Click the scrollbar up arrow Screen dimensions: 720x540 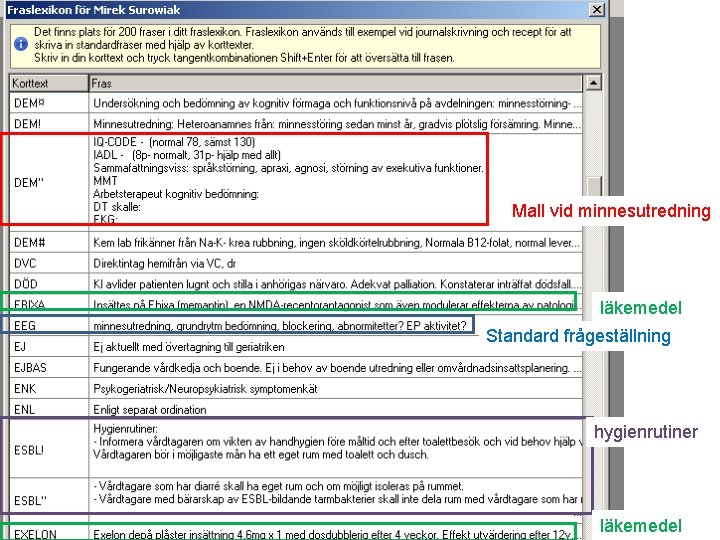pyautogui.click(x=593, y=83)
